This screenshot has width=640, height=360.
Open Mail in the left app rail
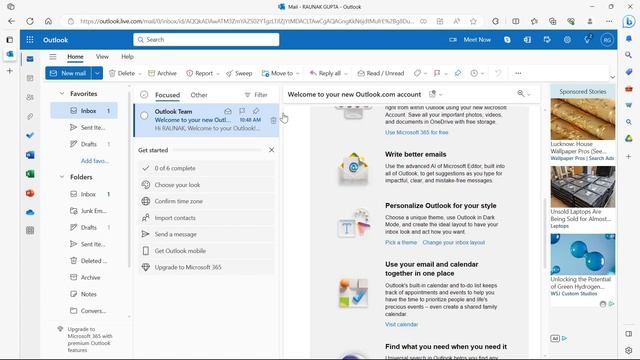(30, 59)
